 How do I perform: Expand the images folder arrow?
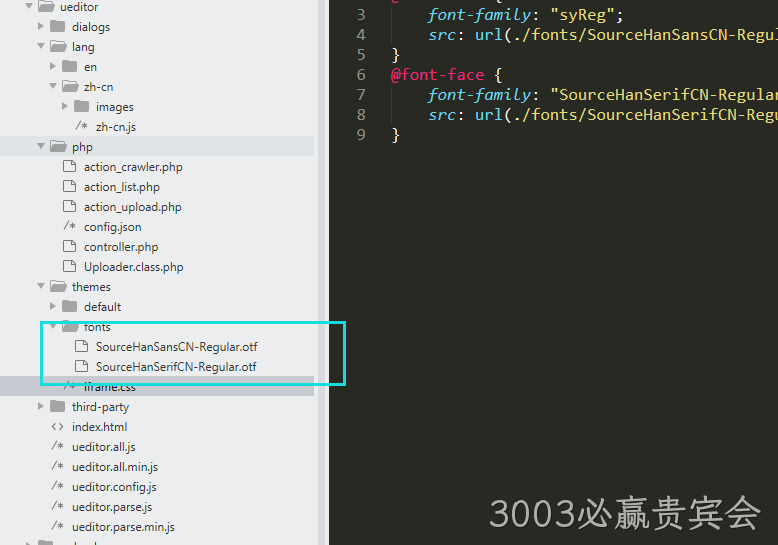pos(65,106)
